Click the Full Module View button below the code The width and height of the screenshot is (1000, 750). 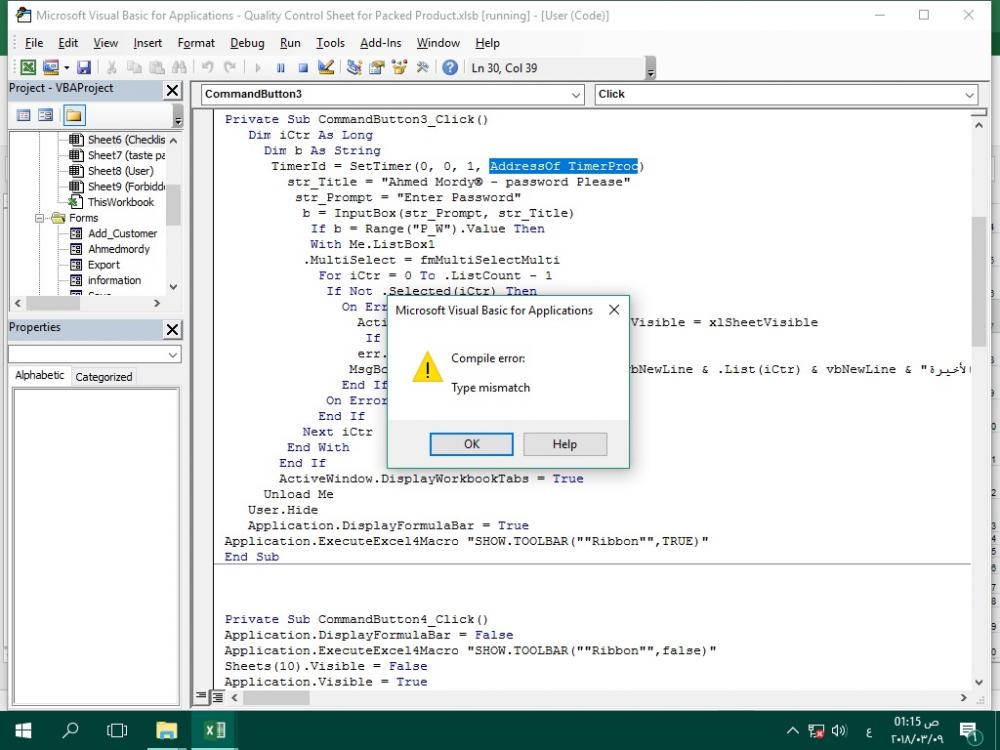(x=217, y=696)
